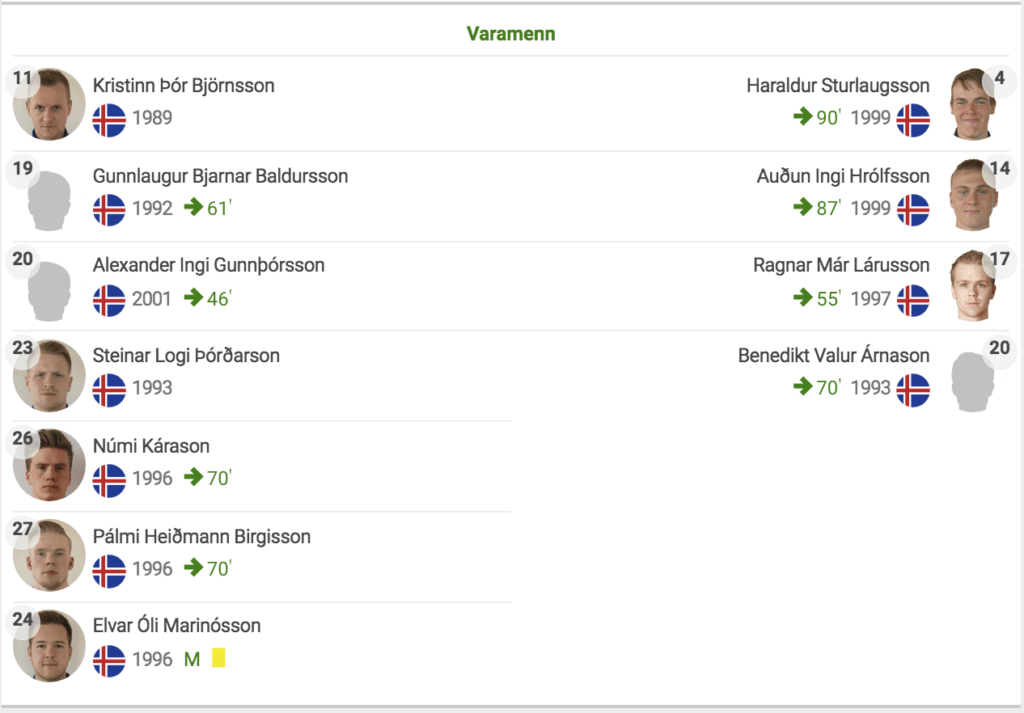The width and height of the screenshot is (1024, 713).
Task: Open Kristinn Þór Björnsson player profile photo
Action: pyautogui.click(x=49, y=104)
